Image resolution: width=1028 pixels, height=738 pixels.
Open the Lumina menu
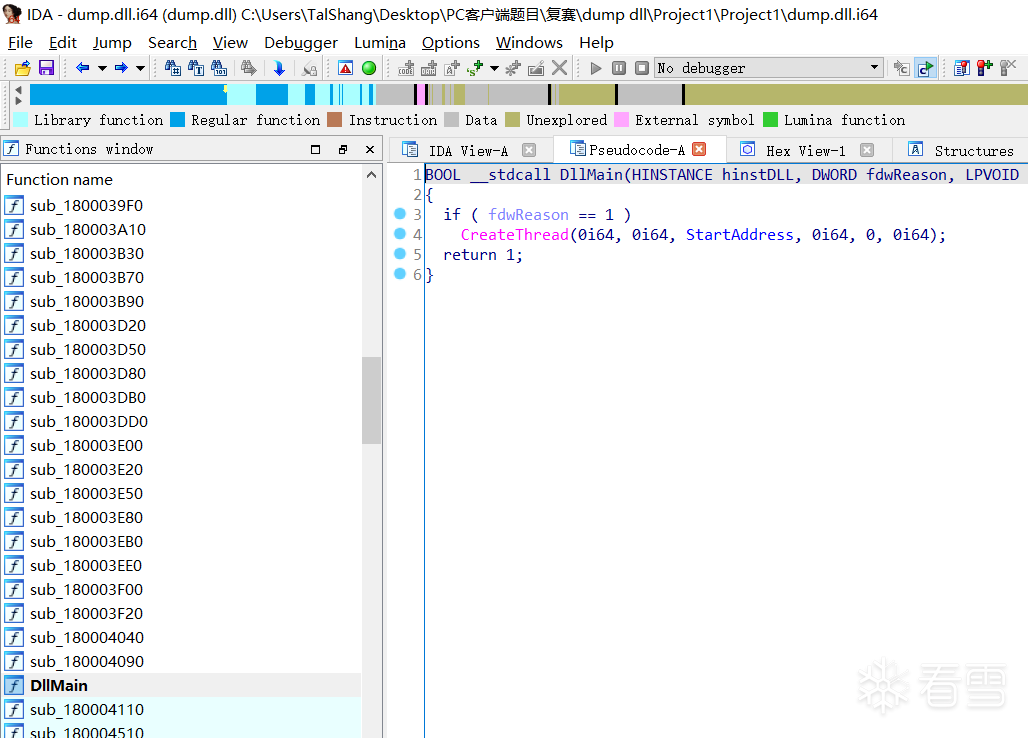click(x=380, y=43)
